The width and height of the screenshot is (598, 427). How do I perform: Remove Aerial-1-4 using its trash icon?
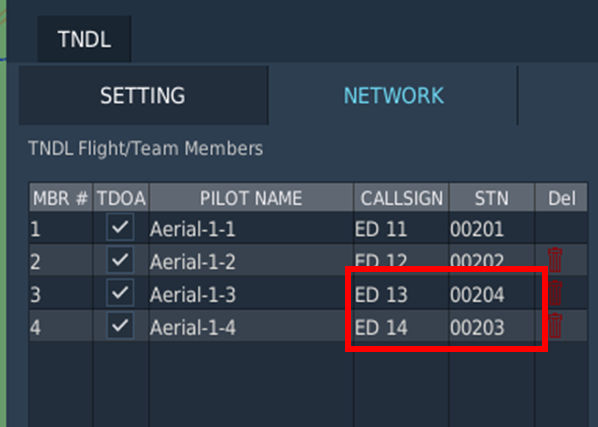555,326
